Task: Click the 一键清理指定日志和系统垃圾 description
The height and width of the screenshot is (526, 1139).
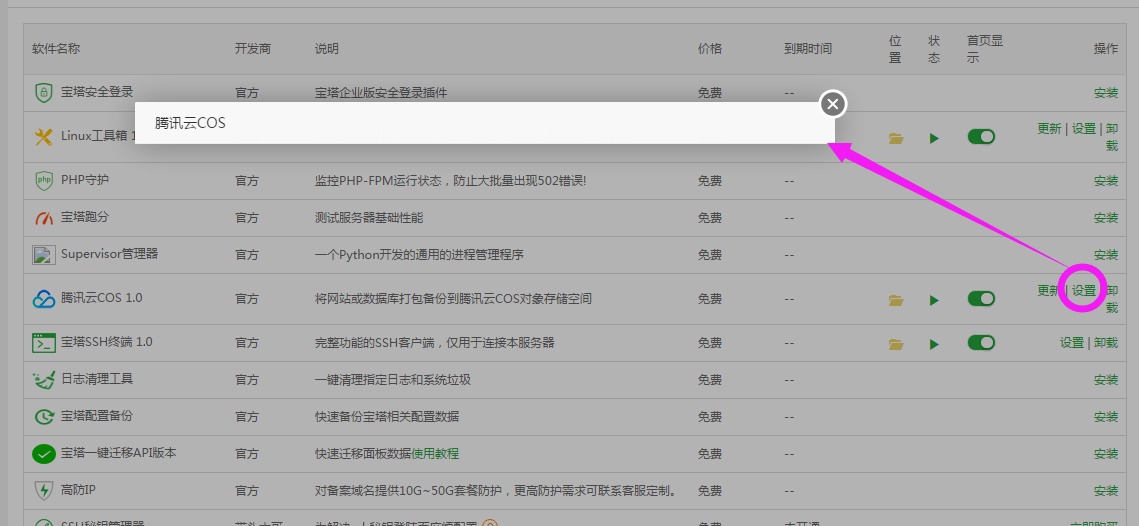Action: coord(393,379)
